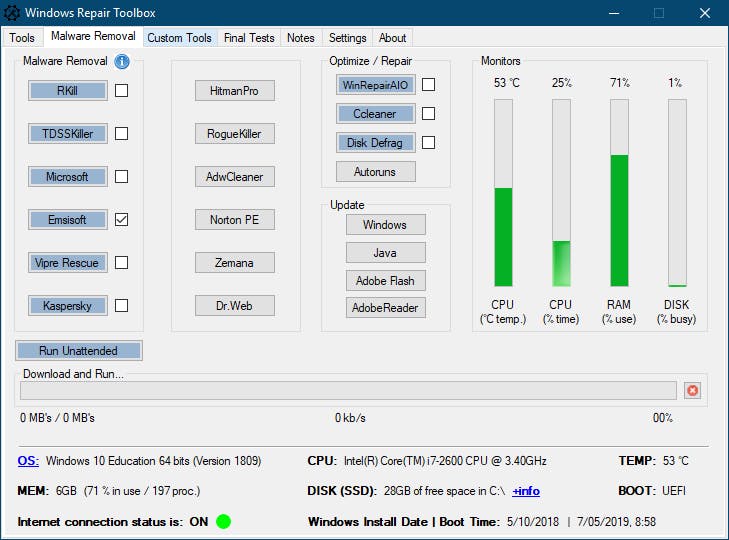The height and width of the screenshot is (540, 729).
Task: Click the red cancel download icon
Action: 692,391
